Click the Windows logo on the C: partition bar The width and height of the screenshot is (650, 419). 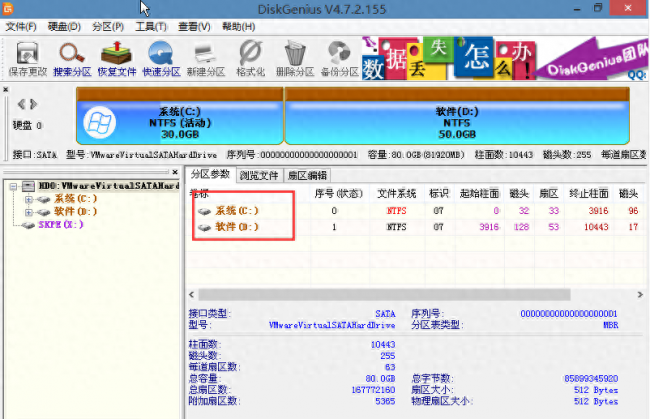pos(99,123)
